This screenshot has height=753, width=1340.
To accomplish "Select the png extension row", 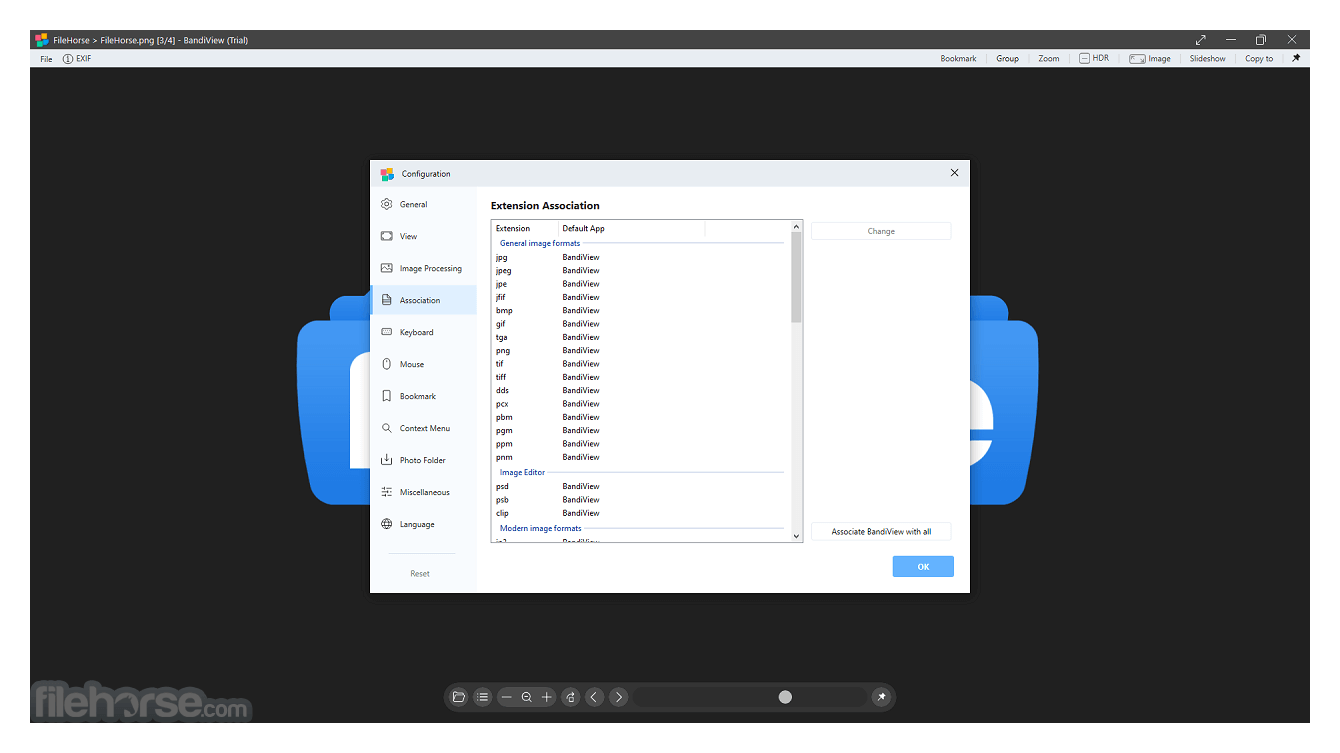I will [x=640, y=350].
